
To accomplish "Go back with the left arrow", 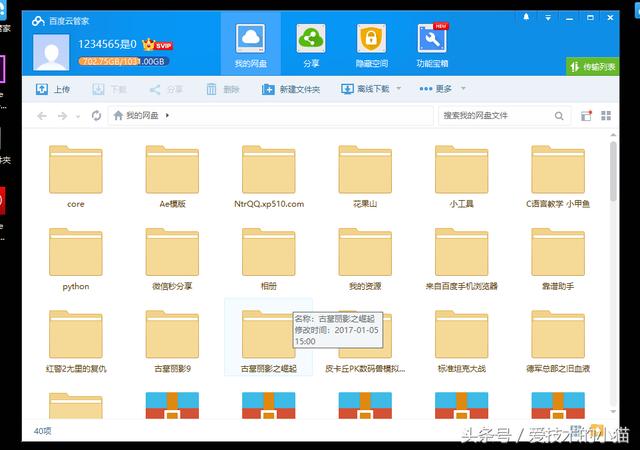I will tap(42, 116).
